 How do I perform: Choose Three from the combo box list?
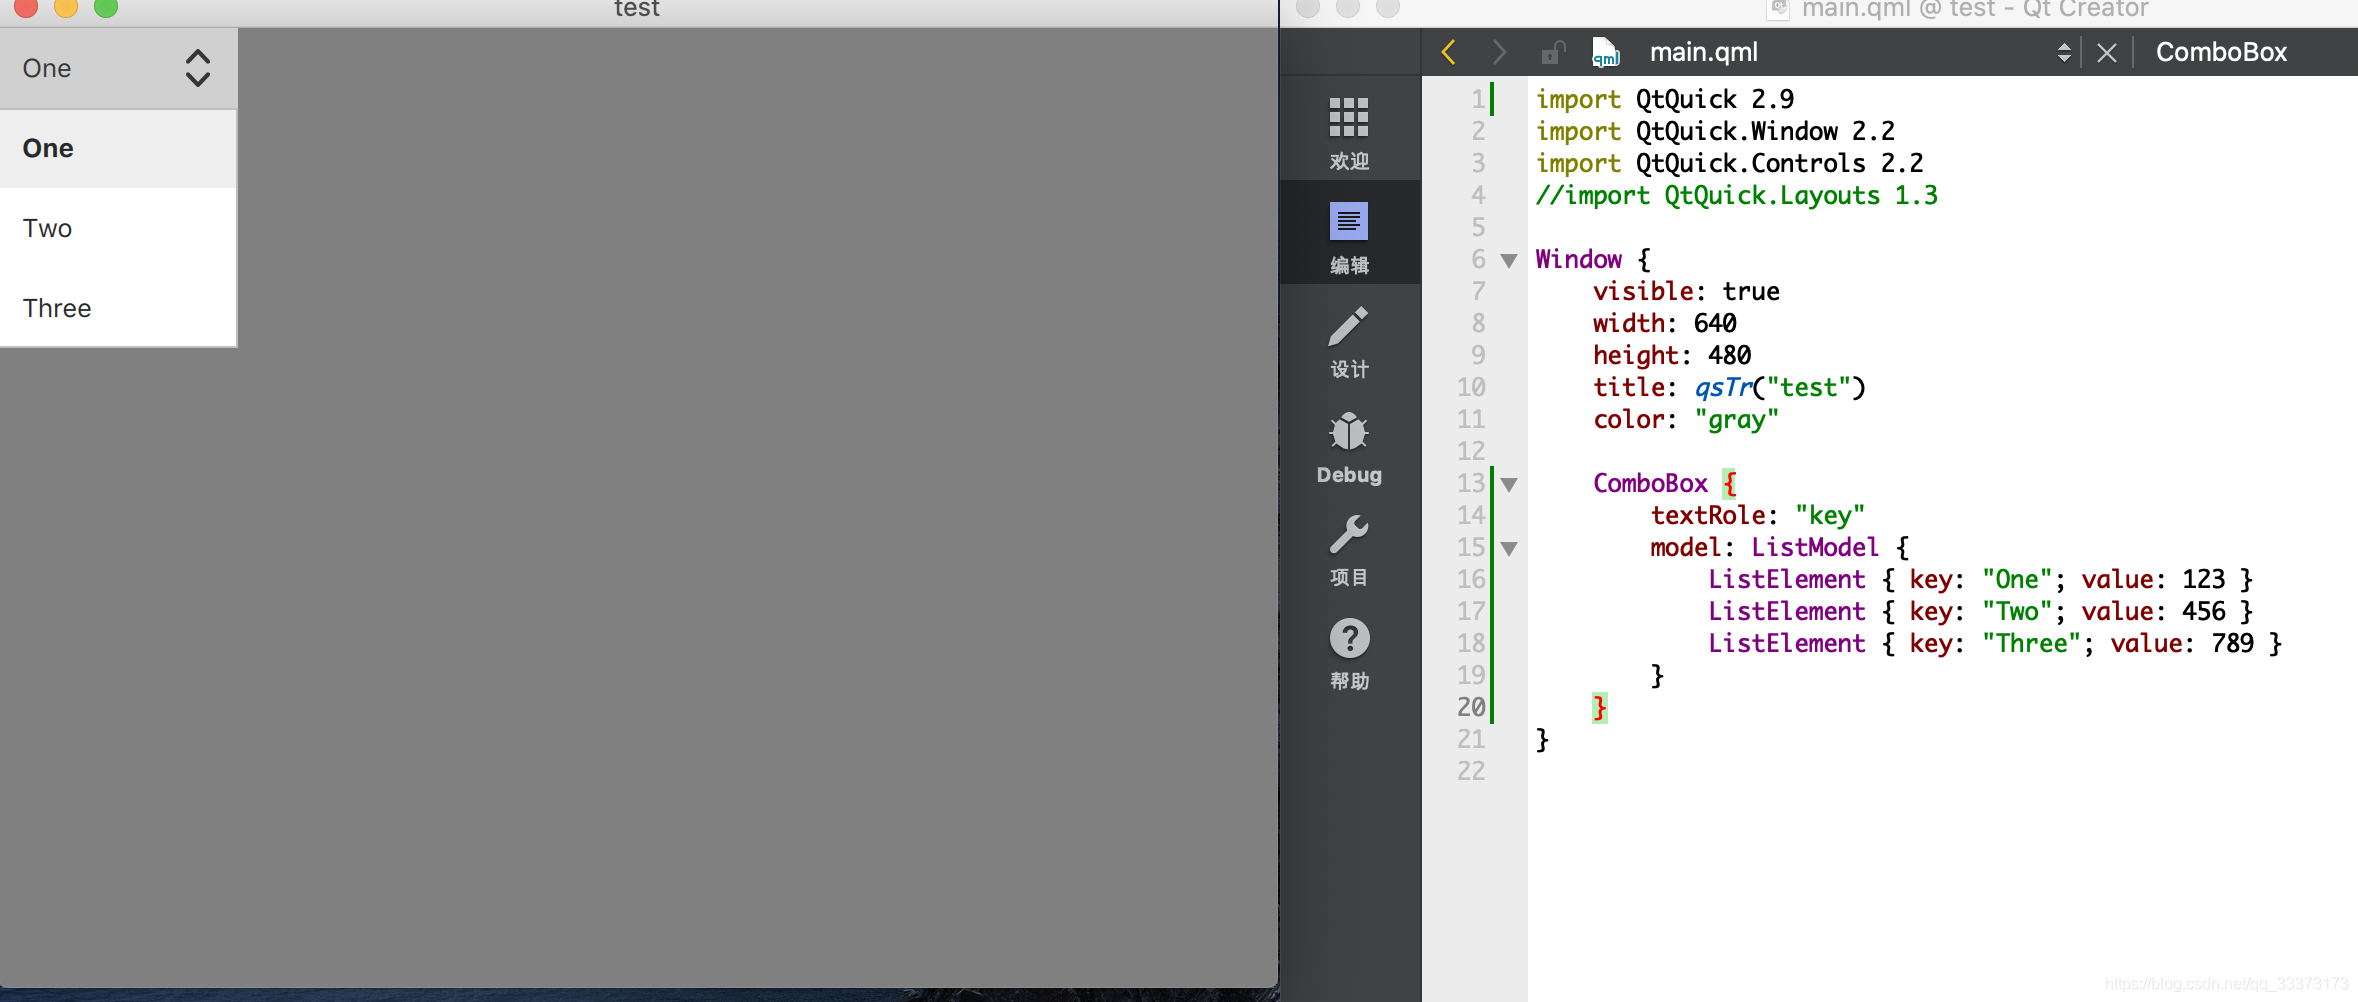coord(118,308)
